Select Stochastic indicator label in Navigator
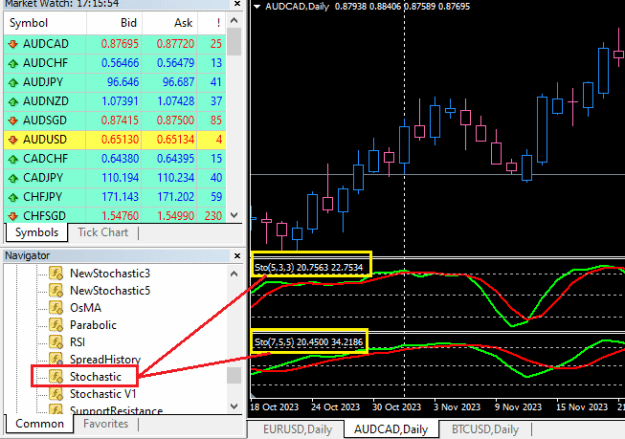This screenshot has width=625, height=439. (96, 376)
